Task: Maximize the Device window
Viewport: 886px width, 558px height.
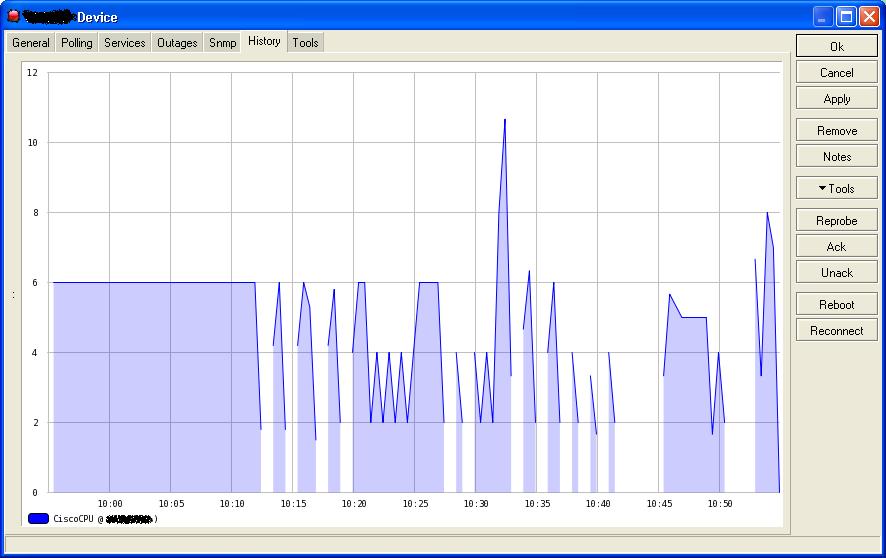Action: [846, 16]
